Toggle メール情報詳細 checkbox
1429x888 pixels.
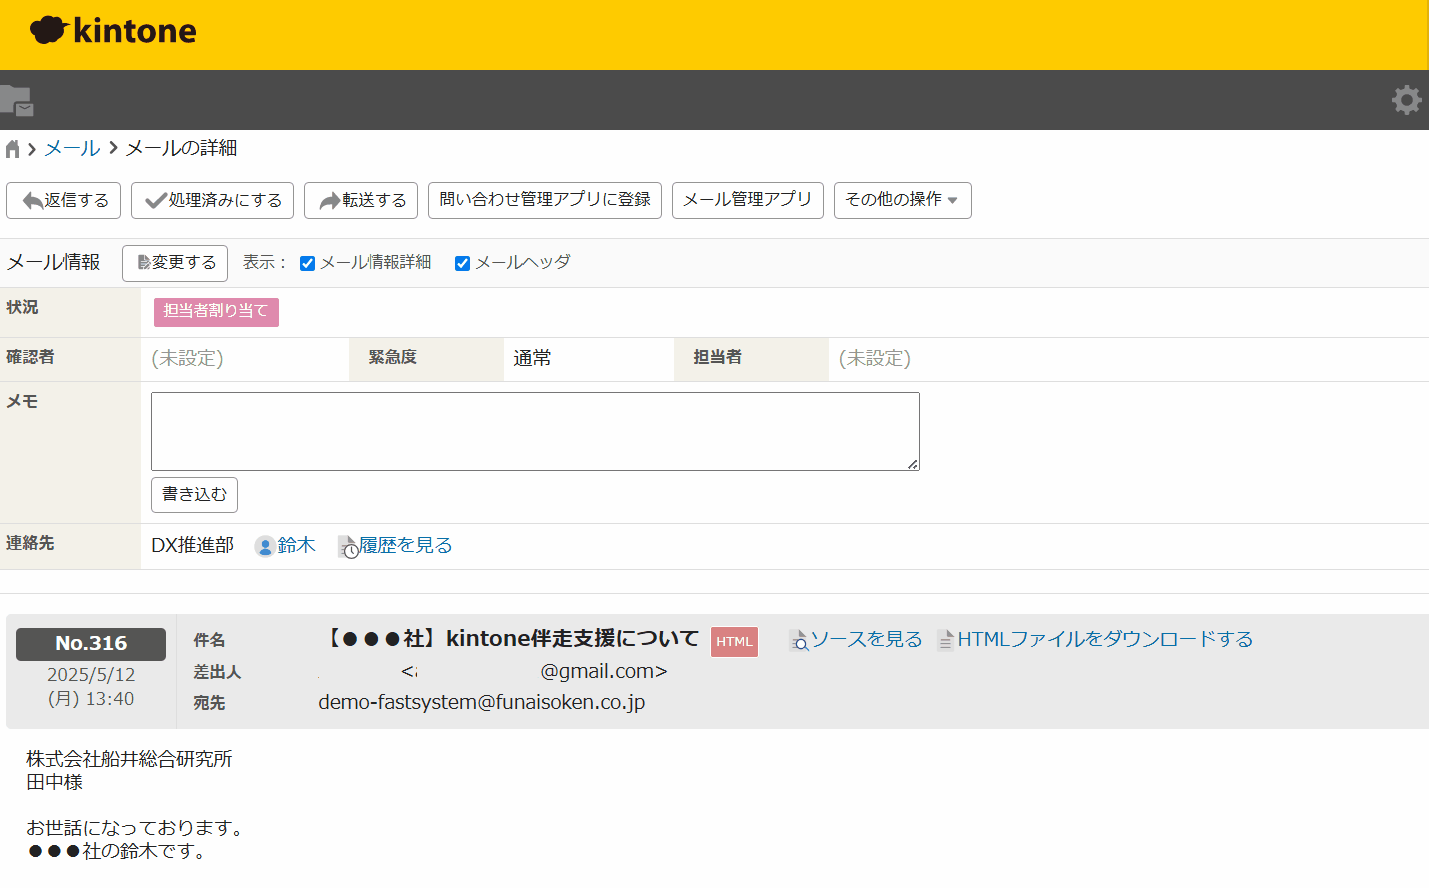point(308,263)
